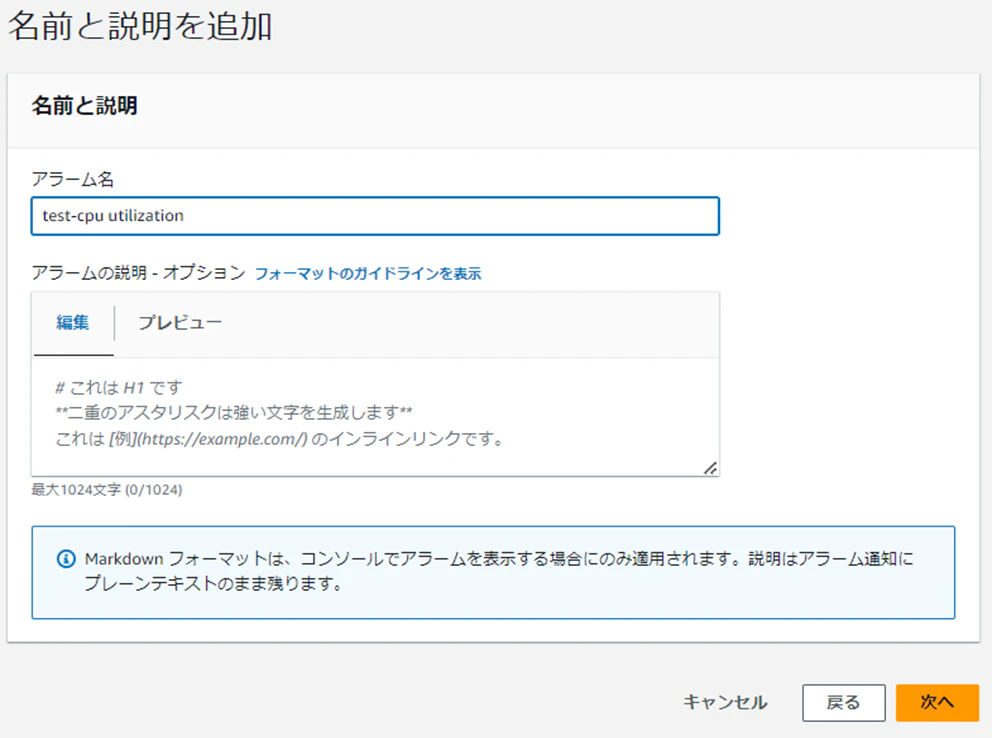992x738 pixels.
Task: Switch to the プレビュー tab
Action: 180,323
